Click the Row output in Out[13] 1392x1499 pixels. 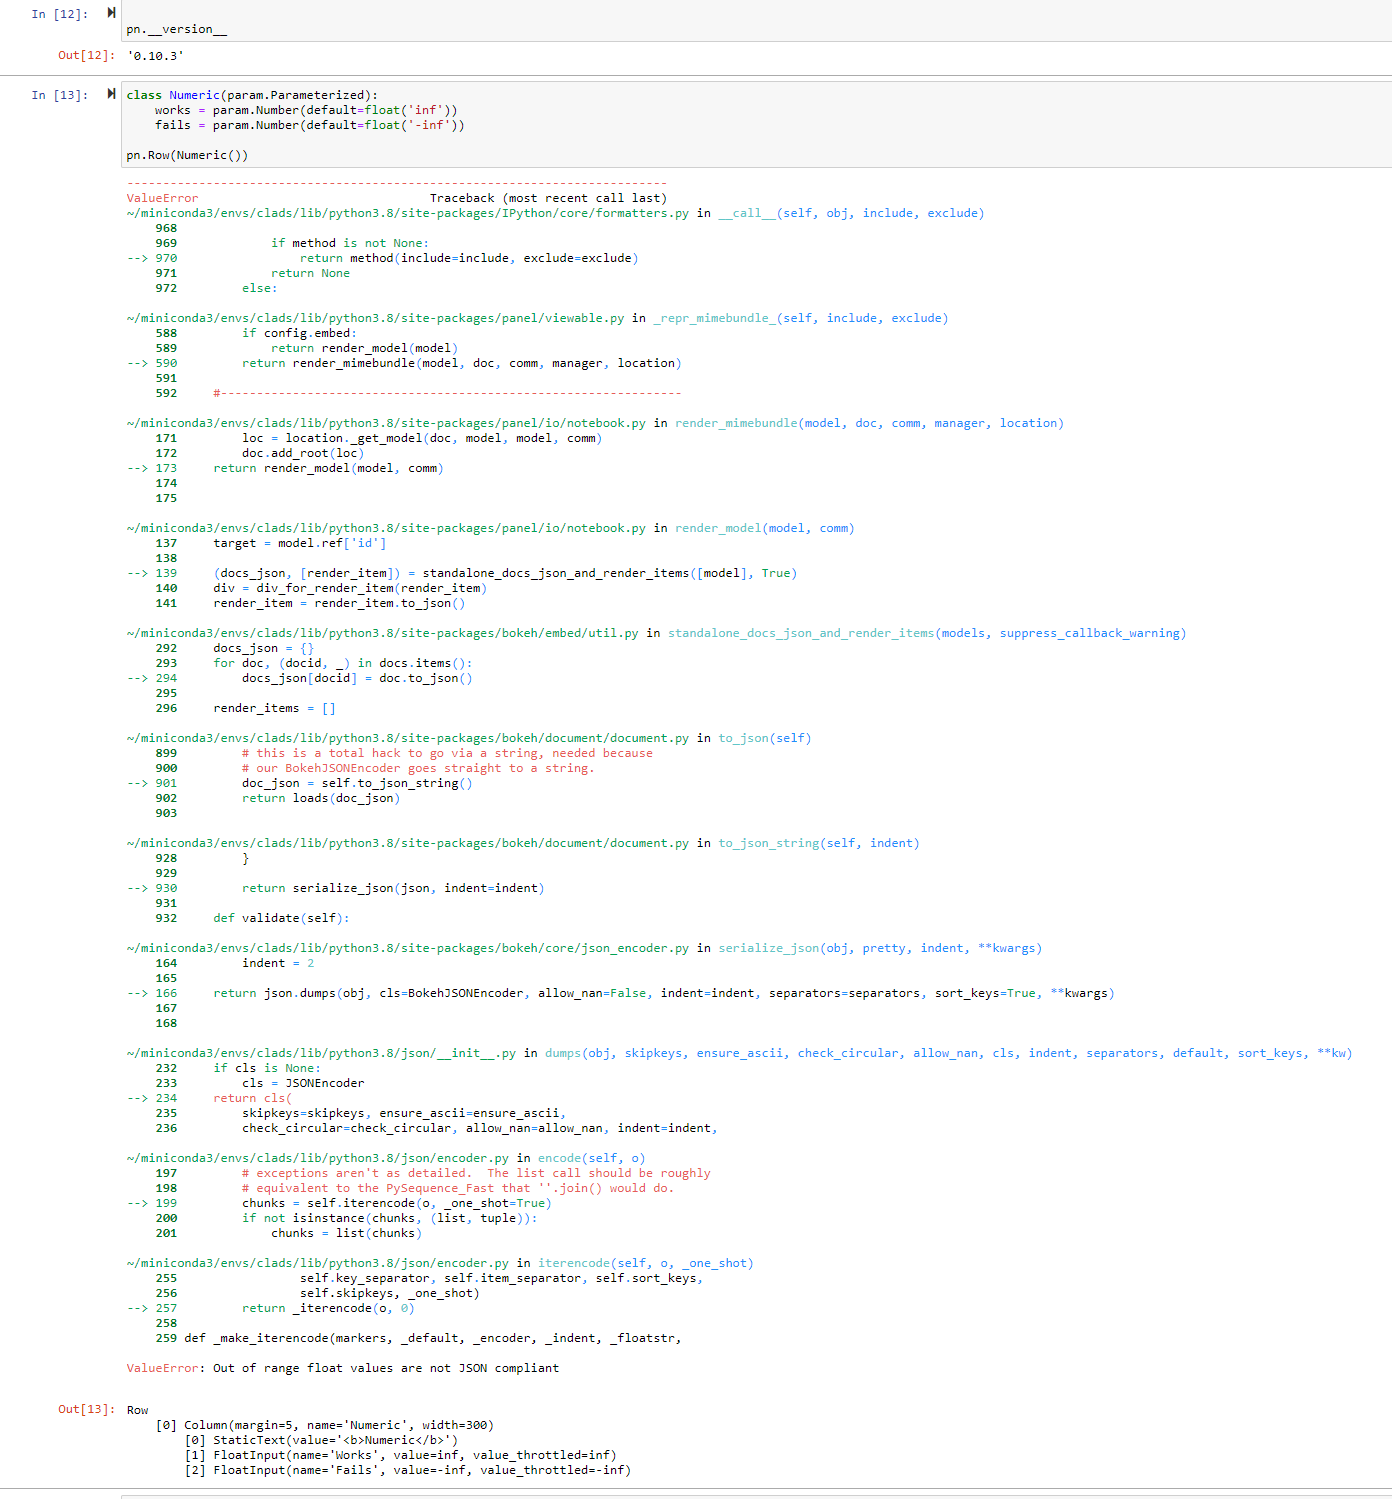click(x=136, y=1409)
